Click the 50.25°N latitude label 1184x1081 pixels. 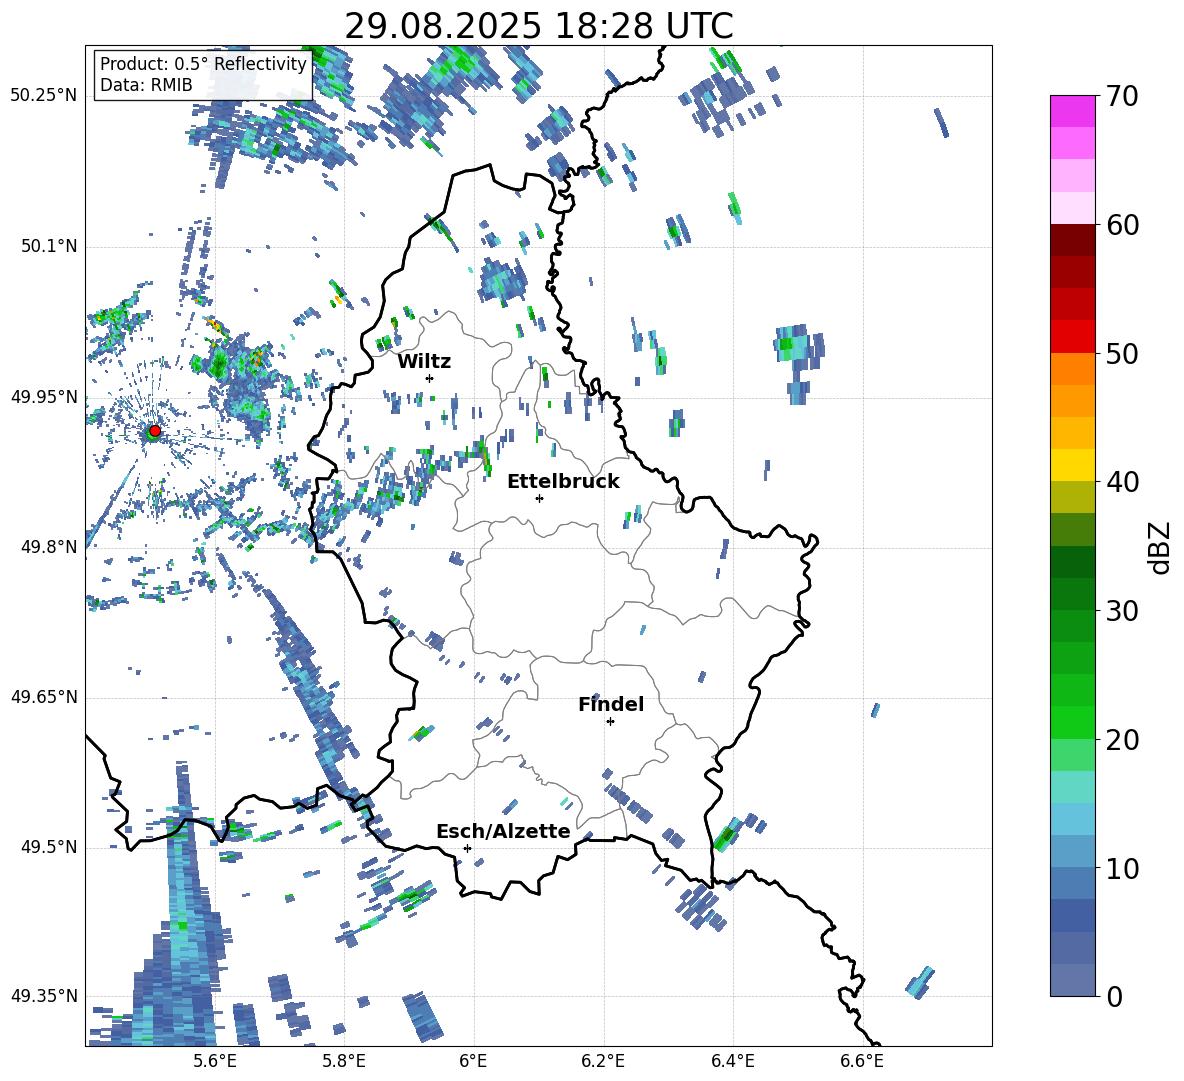[44, 96]
